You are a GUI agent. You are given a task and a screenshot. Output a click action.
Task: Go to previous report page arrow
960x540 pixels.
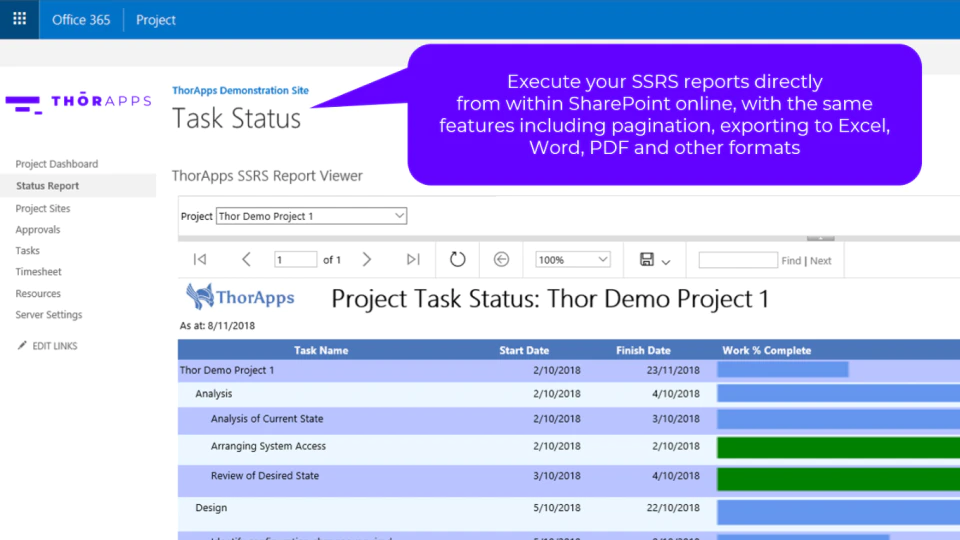pos(246,260)
